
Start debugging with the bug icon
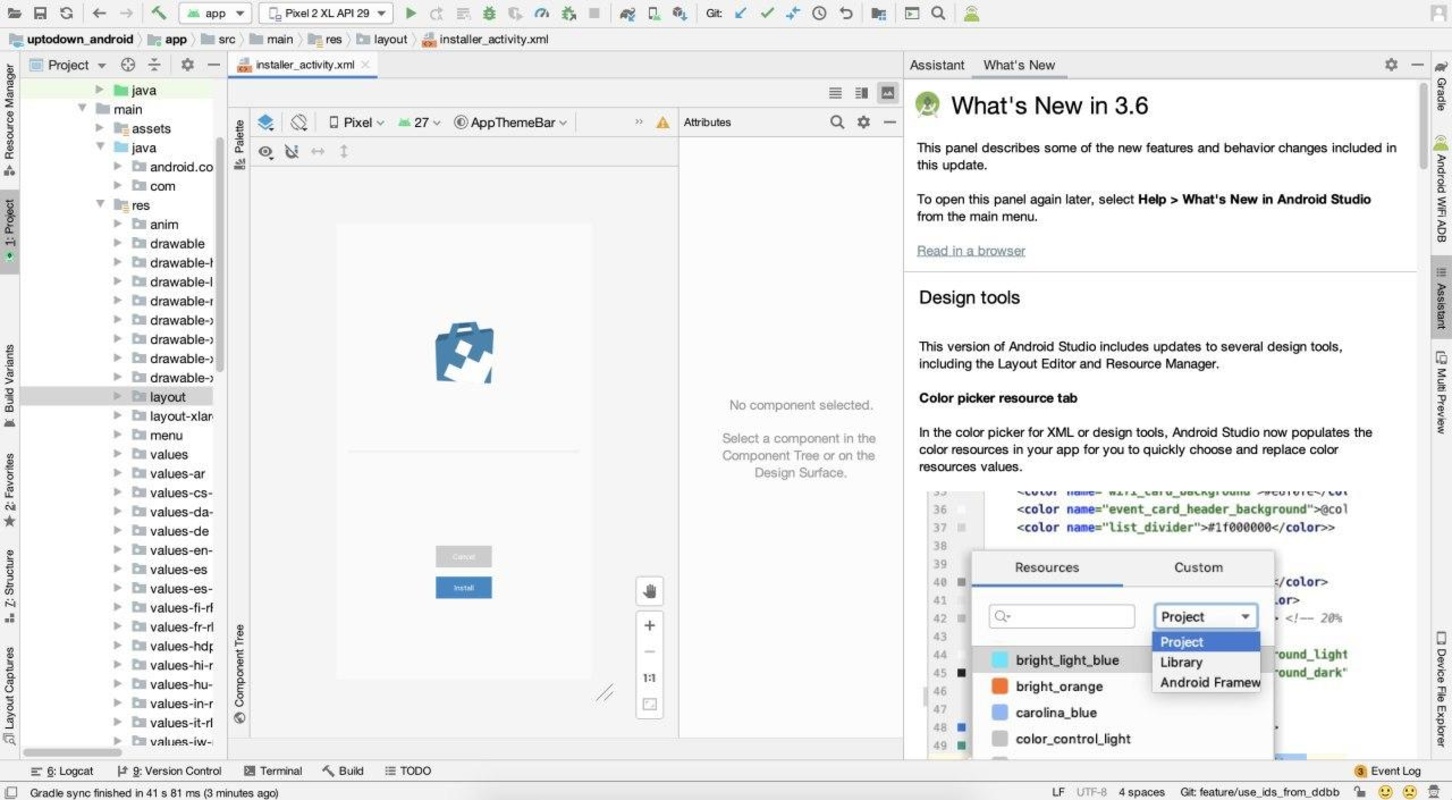coord(489,13)
